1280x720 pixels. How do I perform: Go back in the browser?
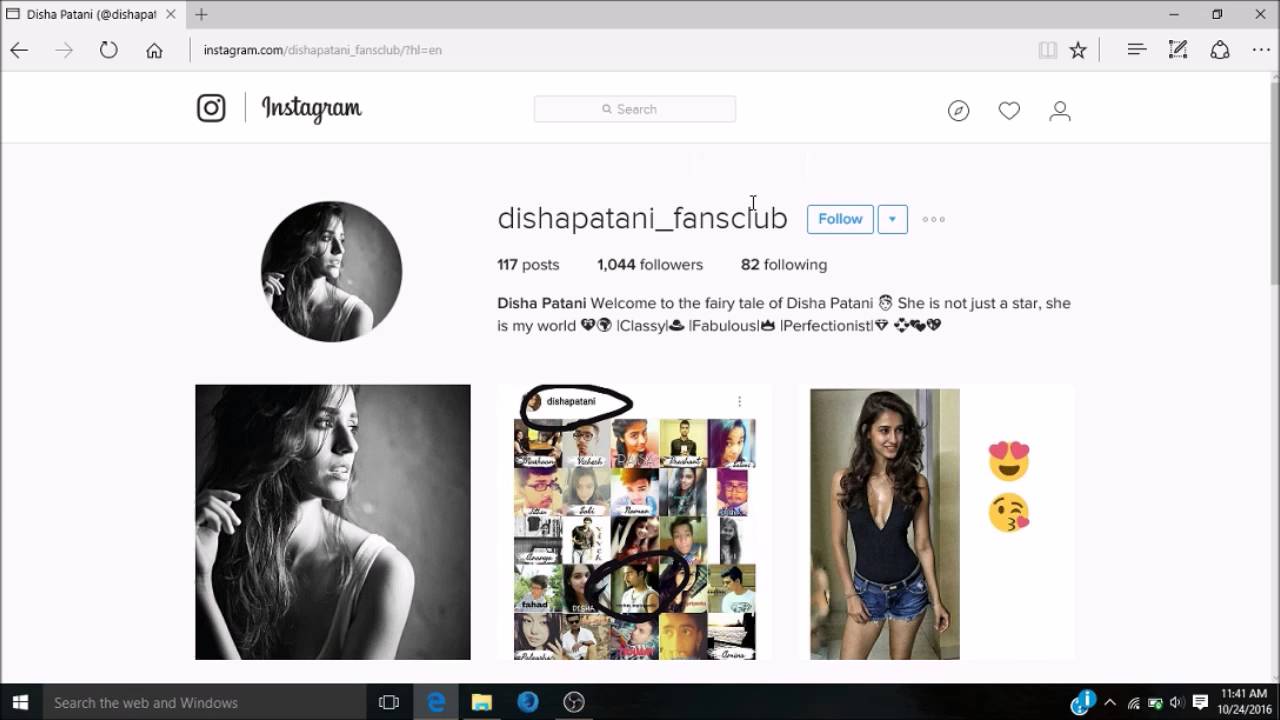(x=20, y=50)
